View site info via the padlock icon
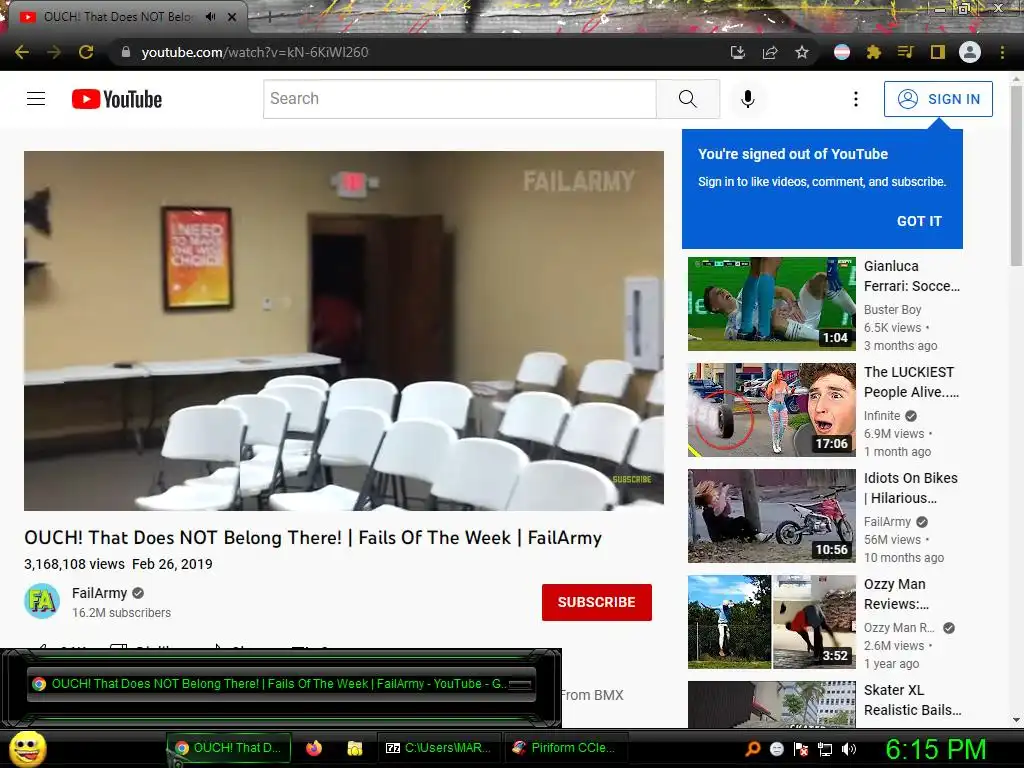1024x768 pixels. pos(126,52)
